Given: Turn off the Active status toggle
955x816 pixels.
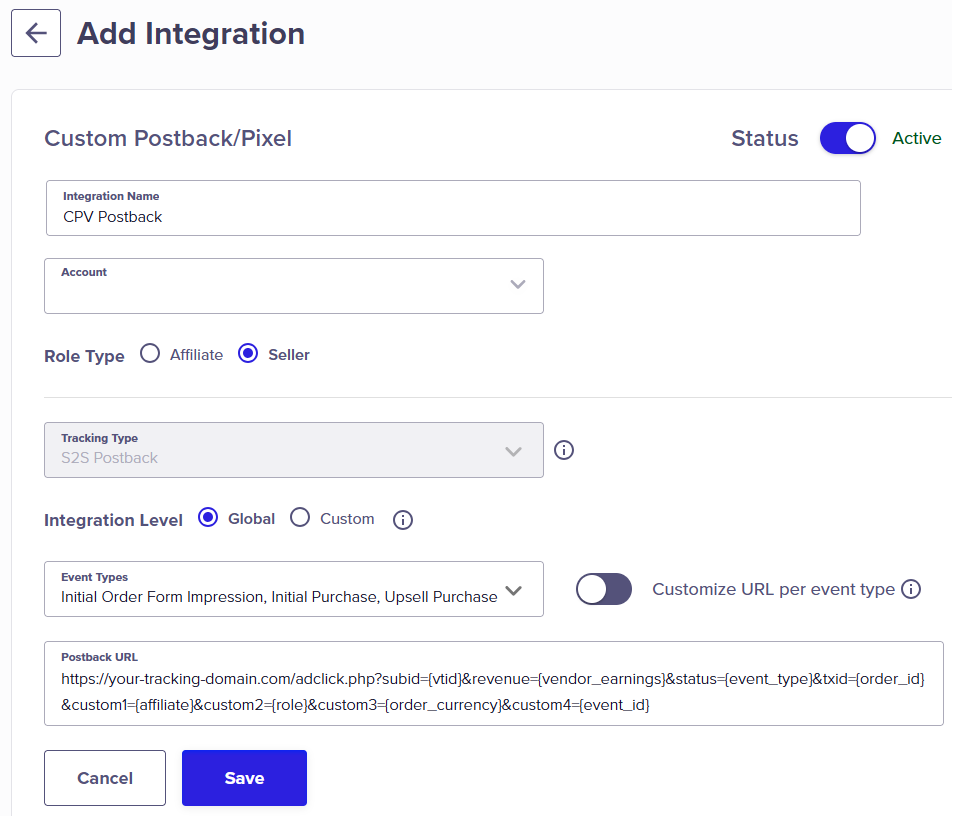Looking at the screenshot, I should pyautogui.click(x=847, y=138).
